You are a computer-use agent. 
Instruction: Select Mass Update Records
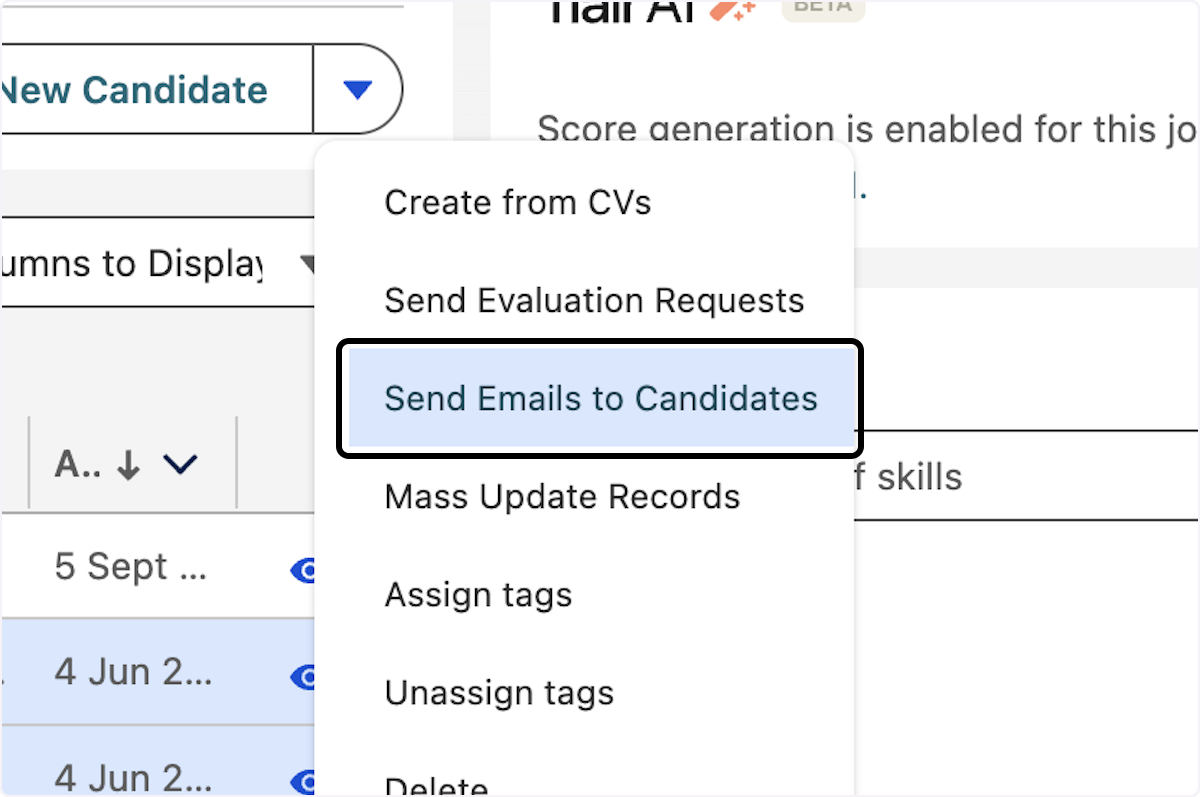(562, 496)
